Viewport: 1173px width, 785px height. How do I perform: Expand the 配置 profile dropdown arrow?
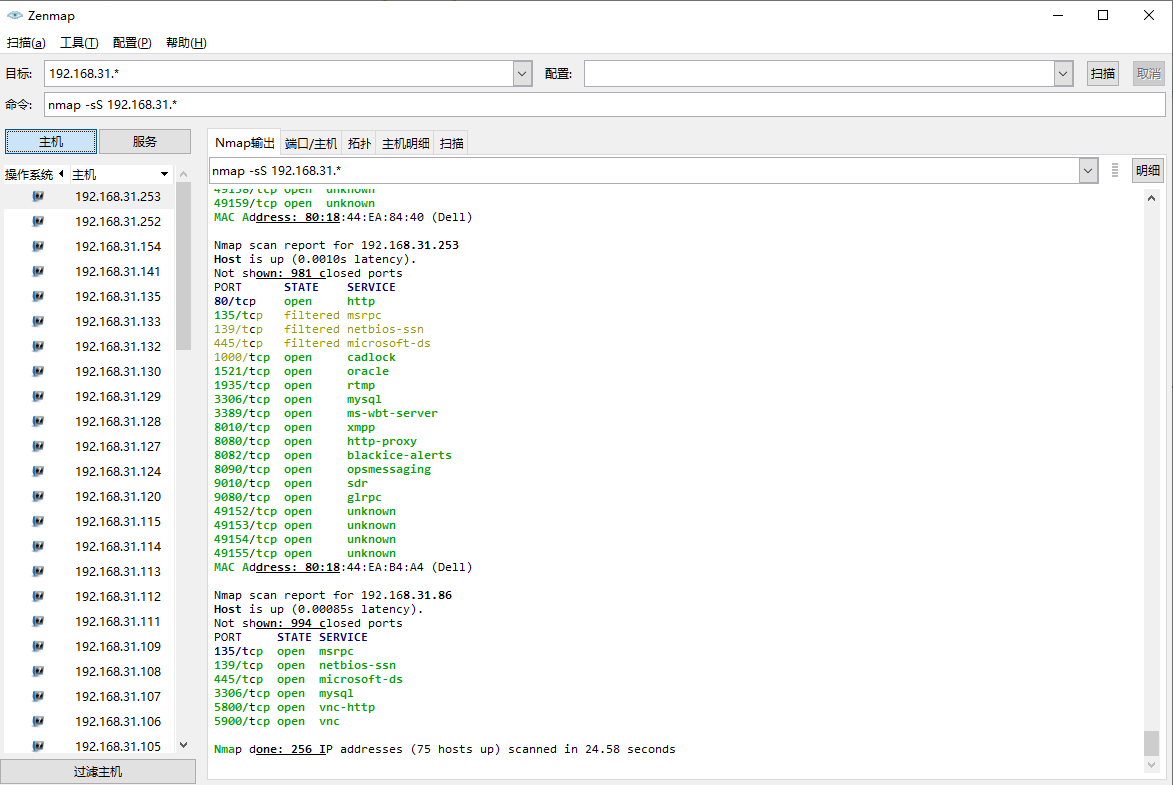[1064, 73]
